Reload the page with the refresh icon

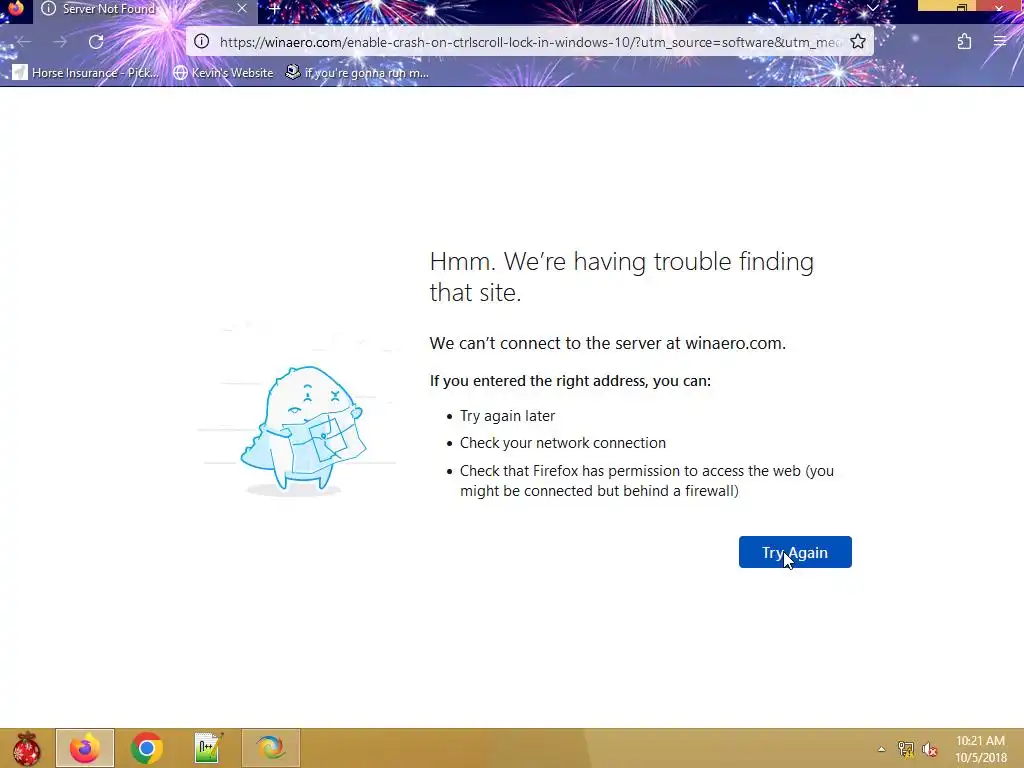(96, 42)
